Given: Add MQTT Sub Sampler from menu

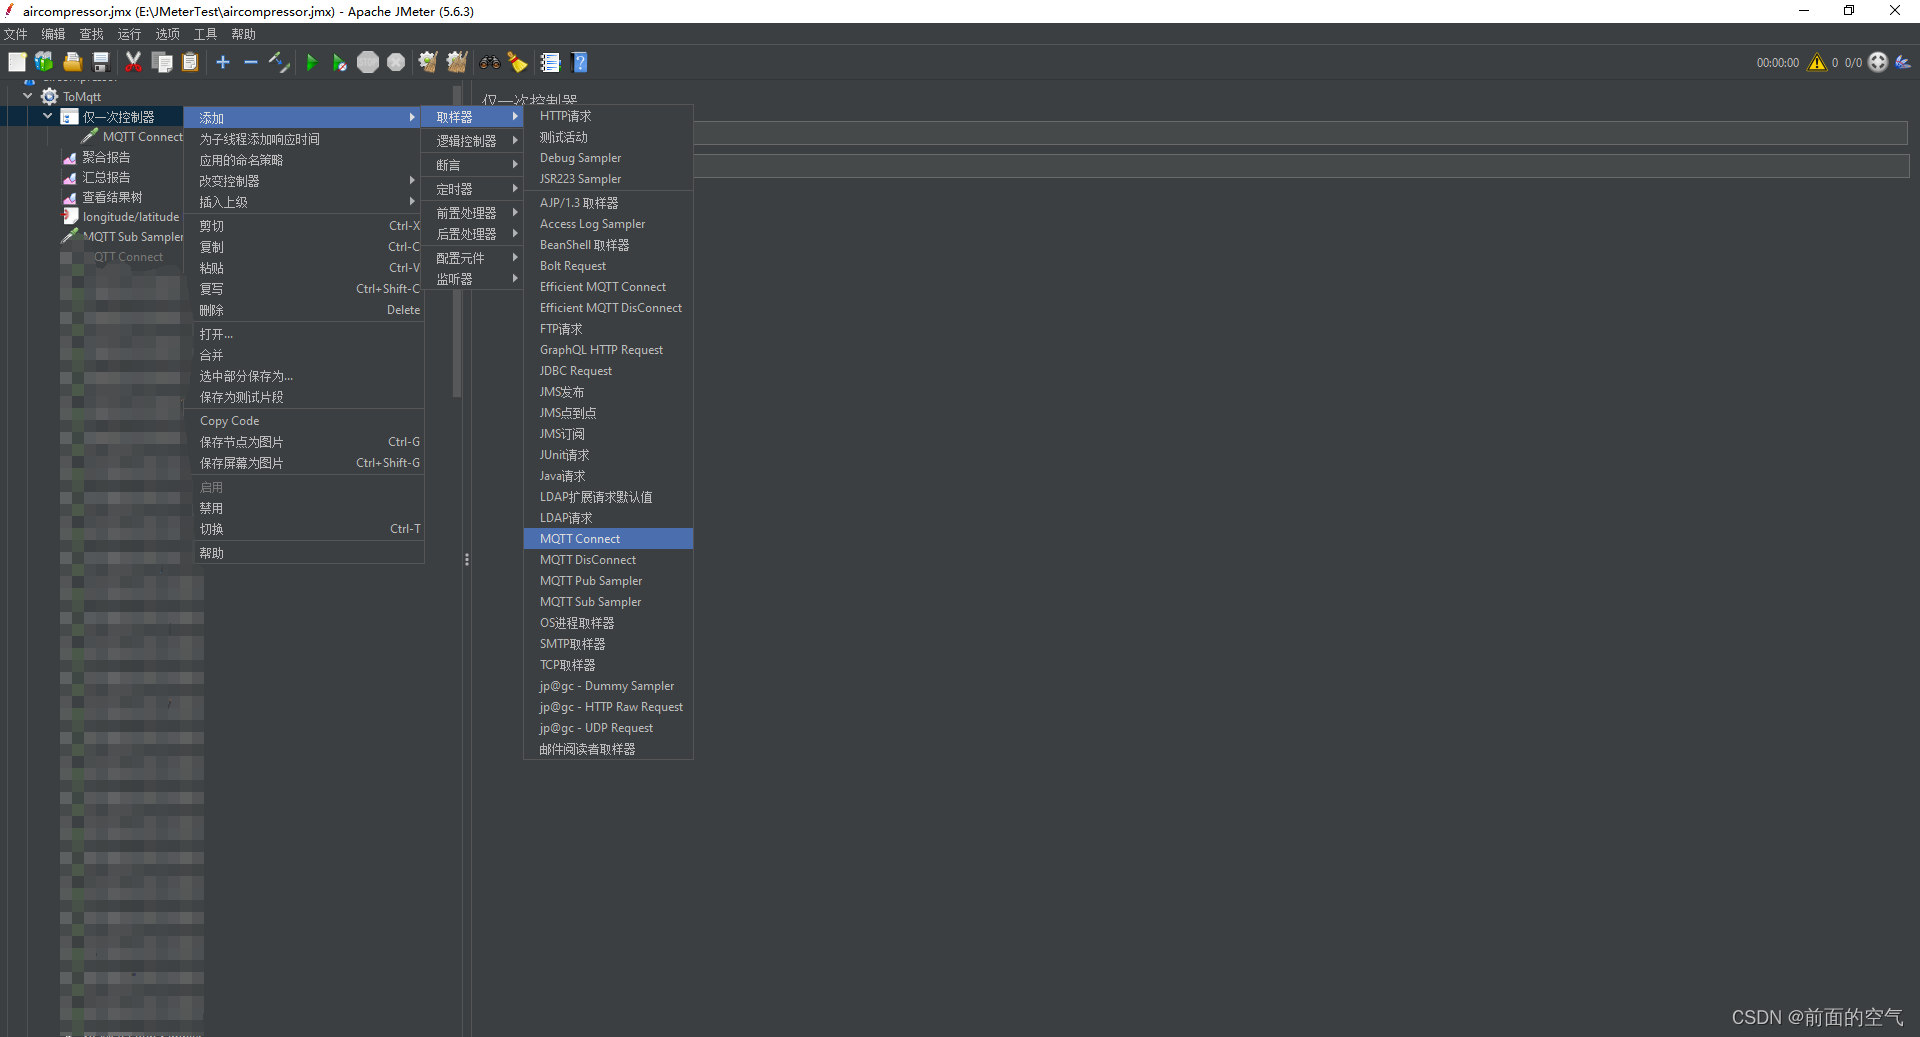Looking at the screenshot, I should 608,602.
